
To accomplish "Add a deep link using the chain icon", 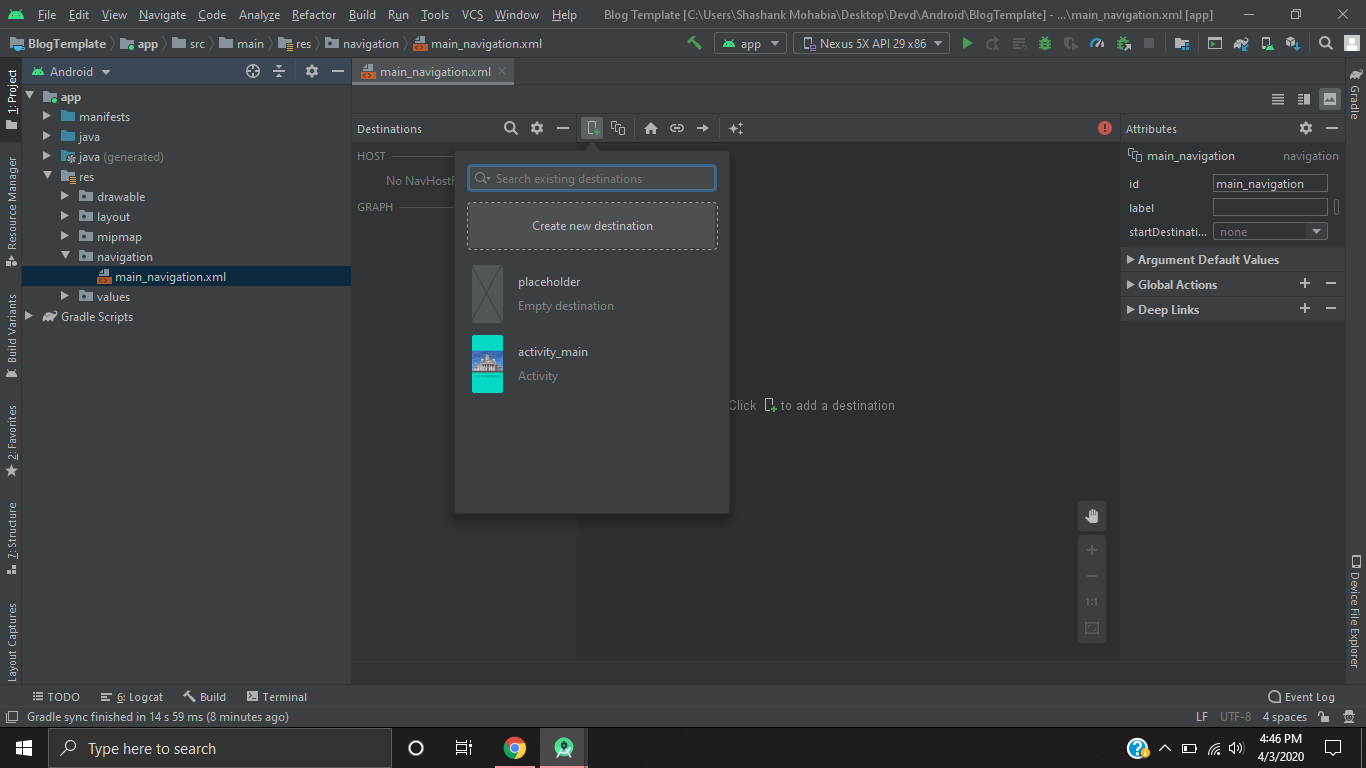I will coord(677,128).
